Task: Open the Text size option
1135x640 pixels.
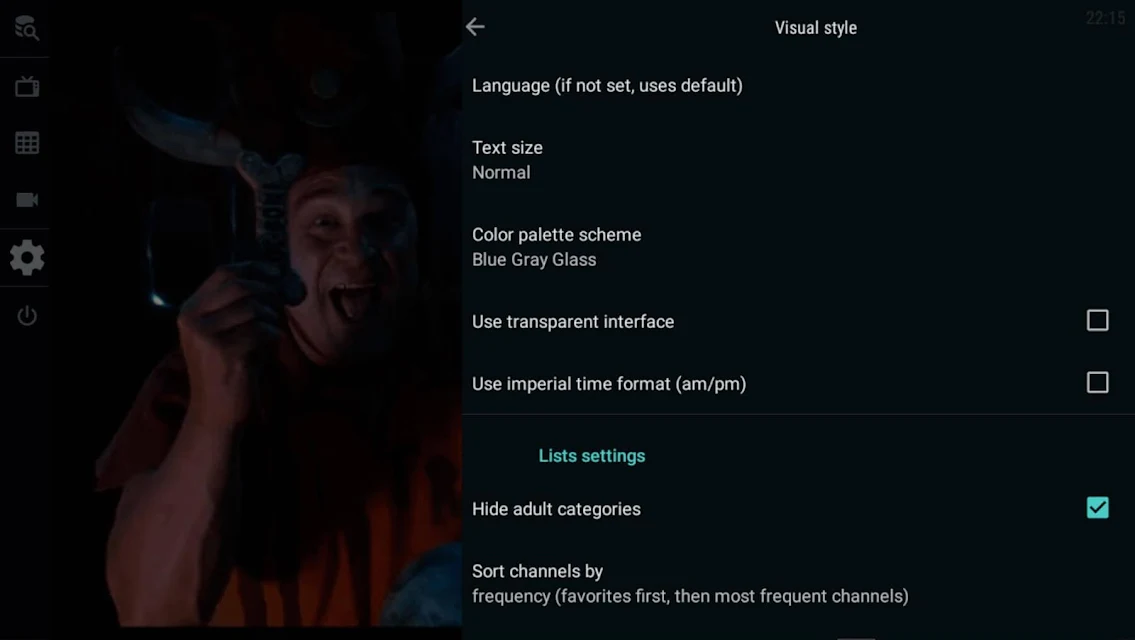Action: [x=798, y=159]
